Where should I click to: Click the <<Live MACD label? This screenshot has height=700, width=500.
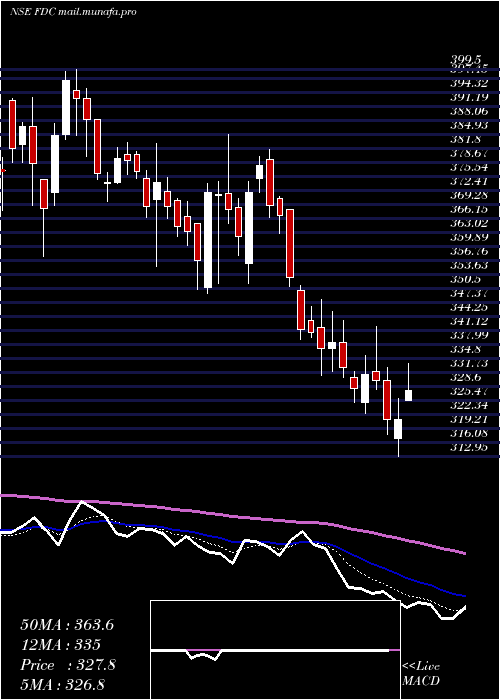point(421,673)
